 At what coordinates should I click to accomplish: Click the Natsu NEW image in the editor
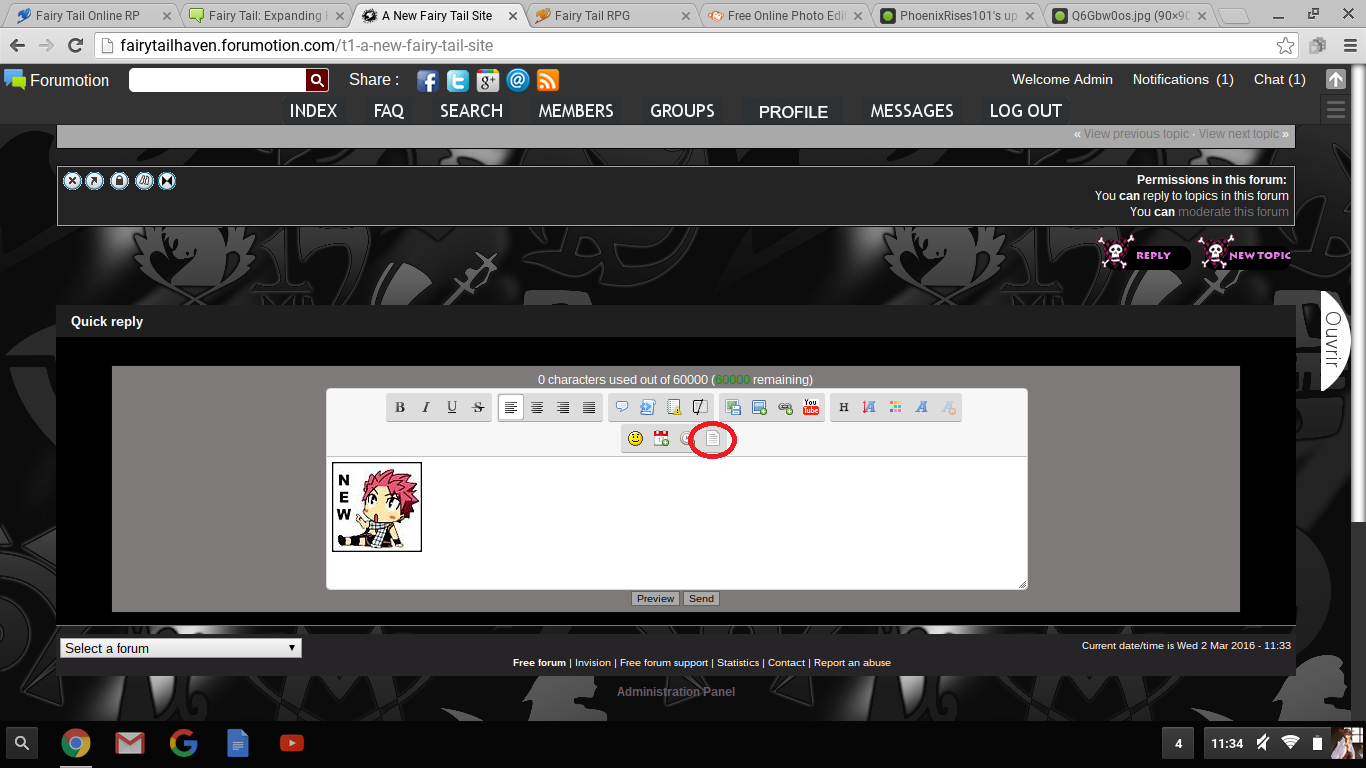point(377,507)
